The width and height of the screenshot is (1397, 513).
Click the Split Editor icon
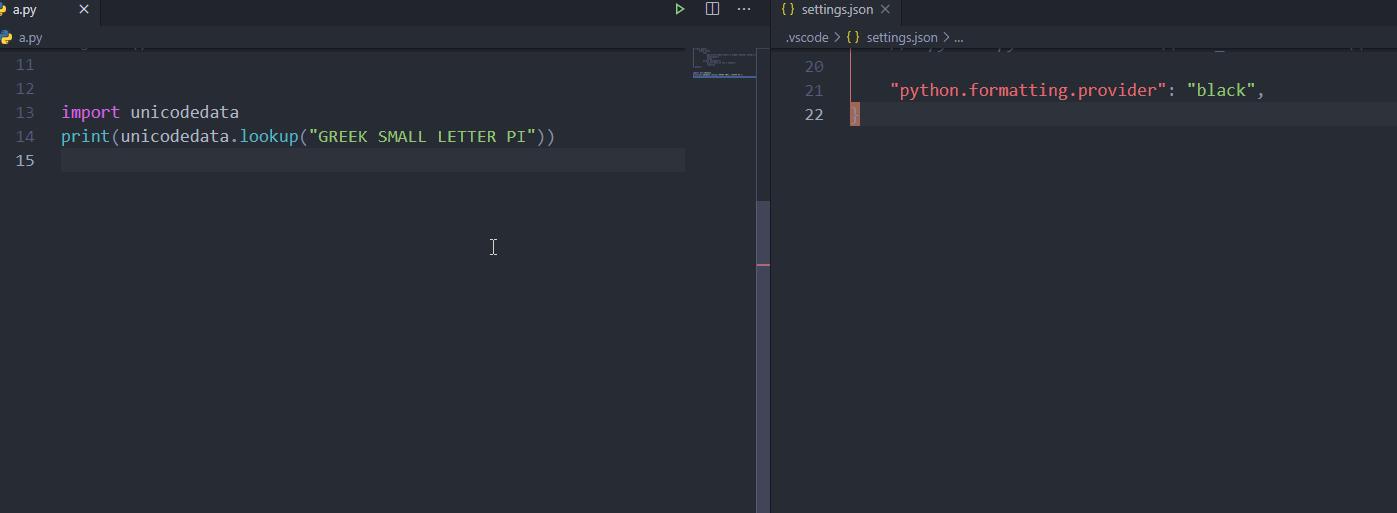point(712,9)
